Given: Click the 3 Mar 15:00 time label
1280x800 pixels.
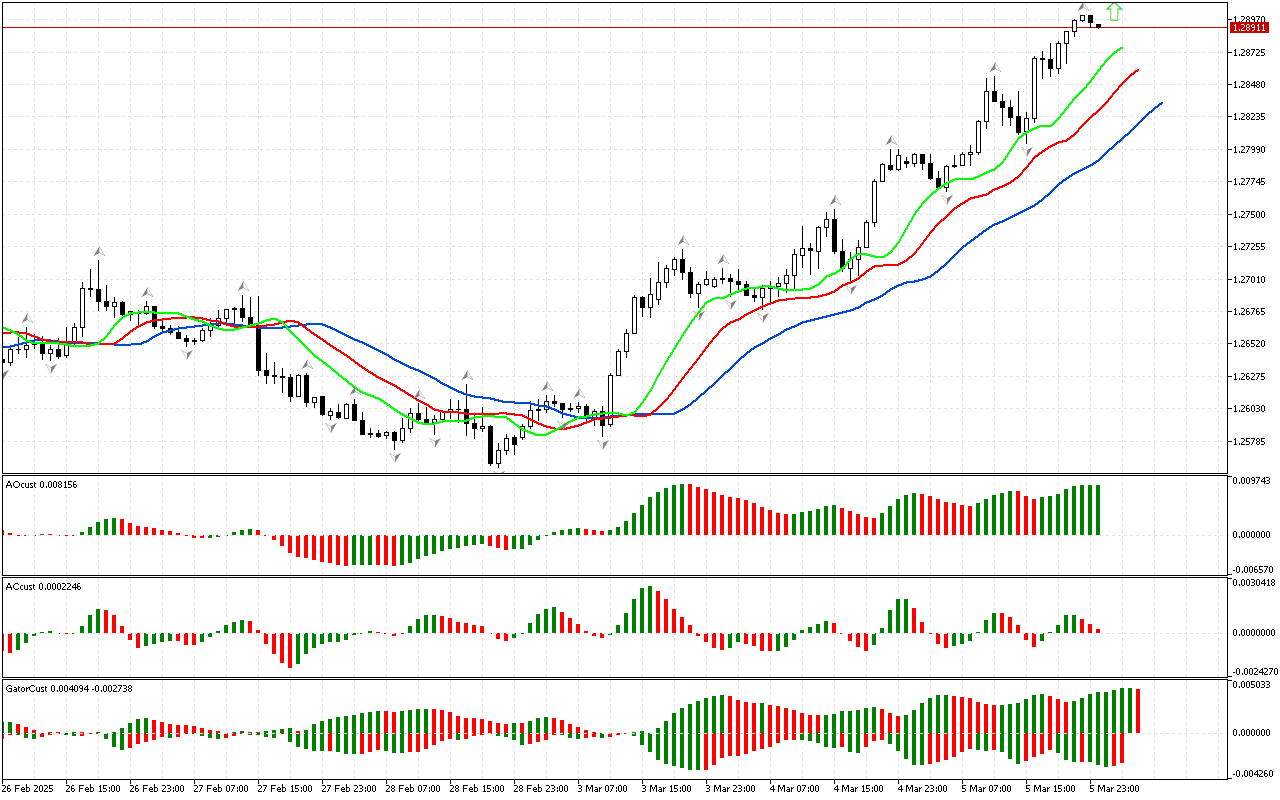Looking at the screenshot, I should pyautogui.click(x=668, y=789).
